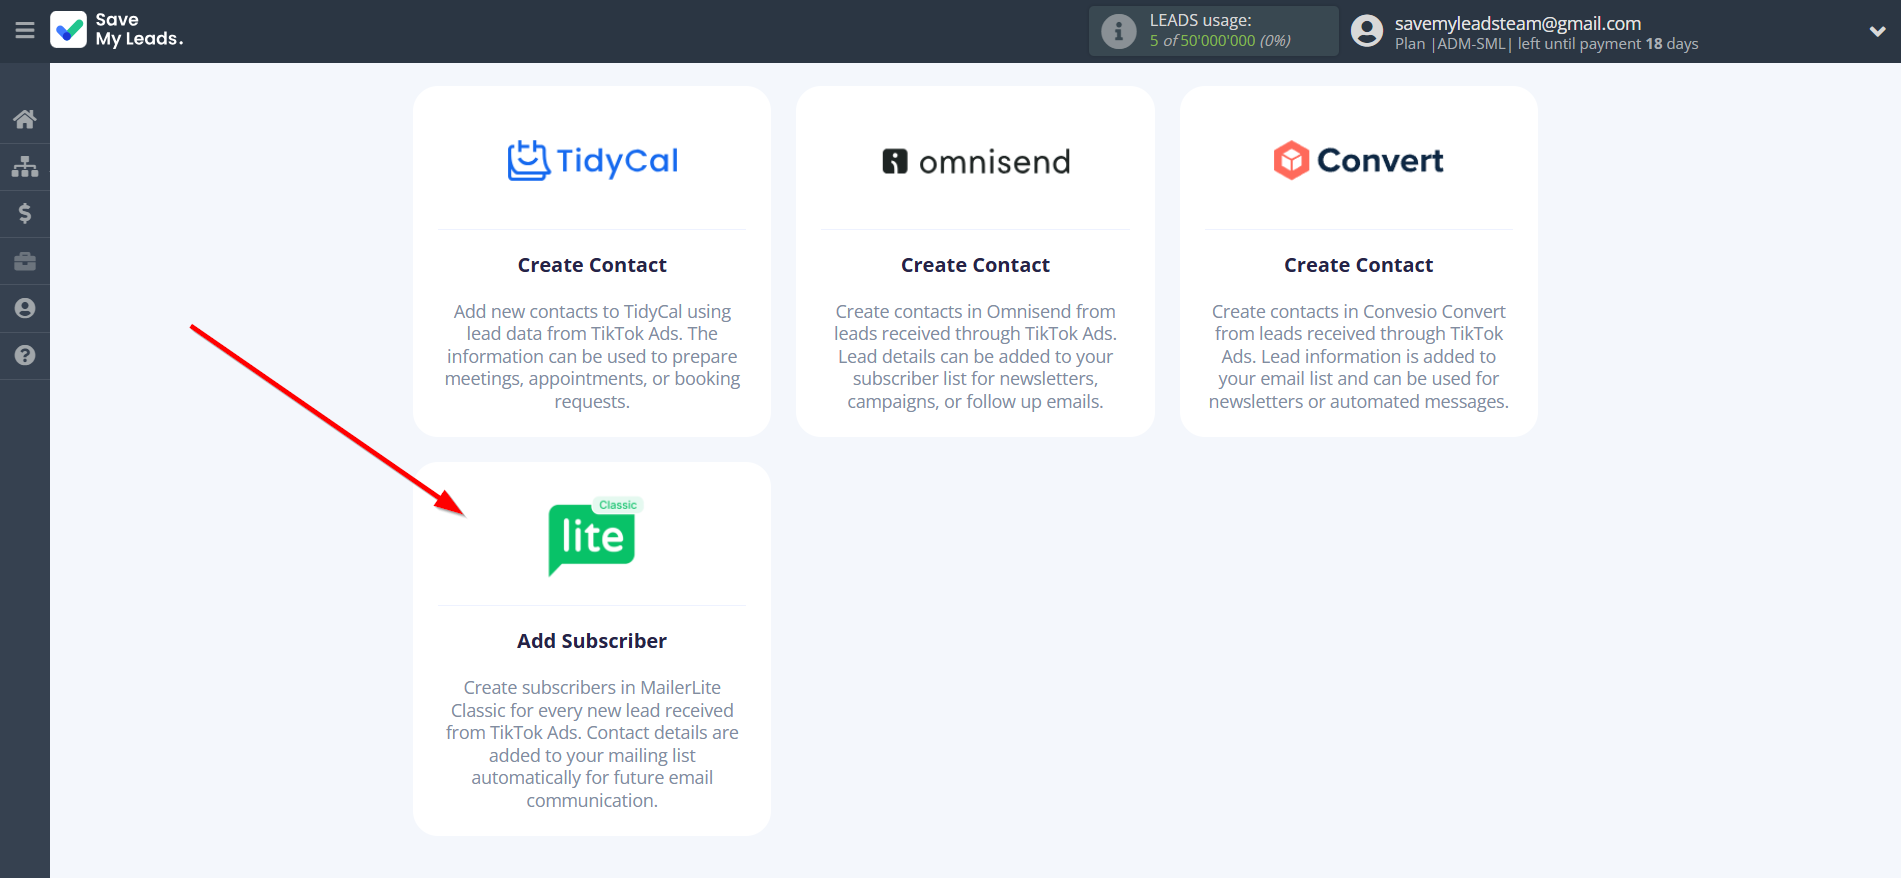Image resolution: width=1901 pixels, height=878 pixels.
Task: Click the Plan ADM-SML payment info text
Action: click(x=1546, y=44)
